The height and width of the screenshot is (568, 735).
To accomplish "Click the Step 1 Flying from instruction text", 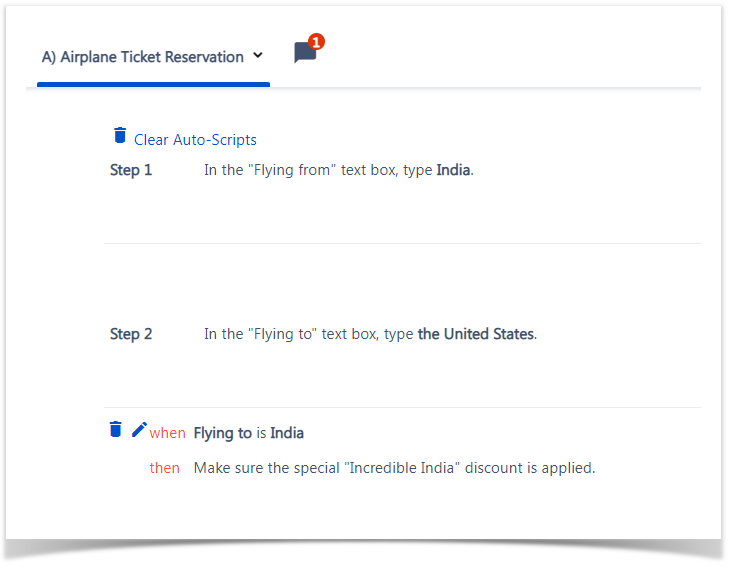I will 339,170.
